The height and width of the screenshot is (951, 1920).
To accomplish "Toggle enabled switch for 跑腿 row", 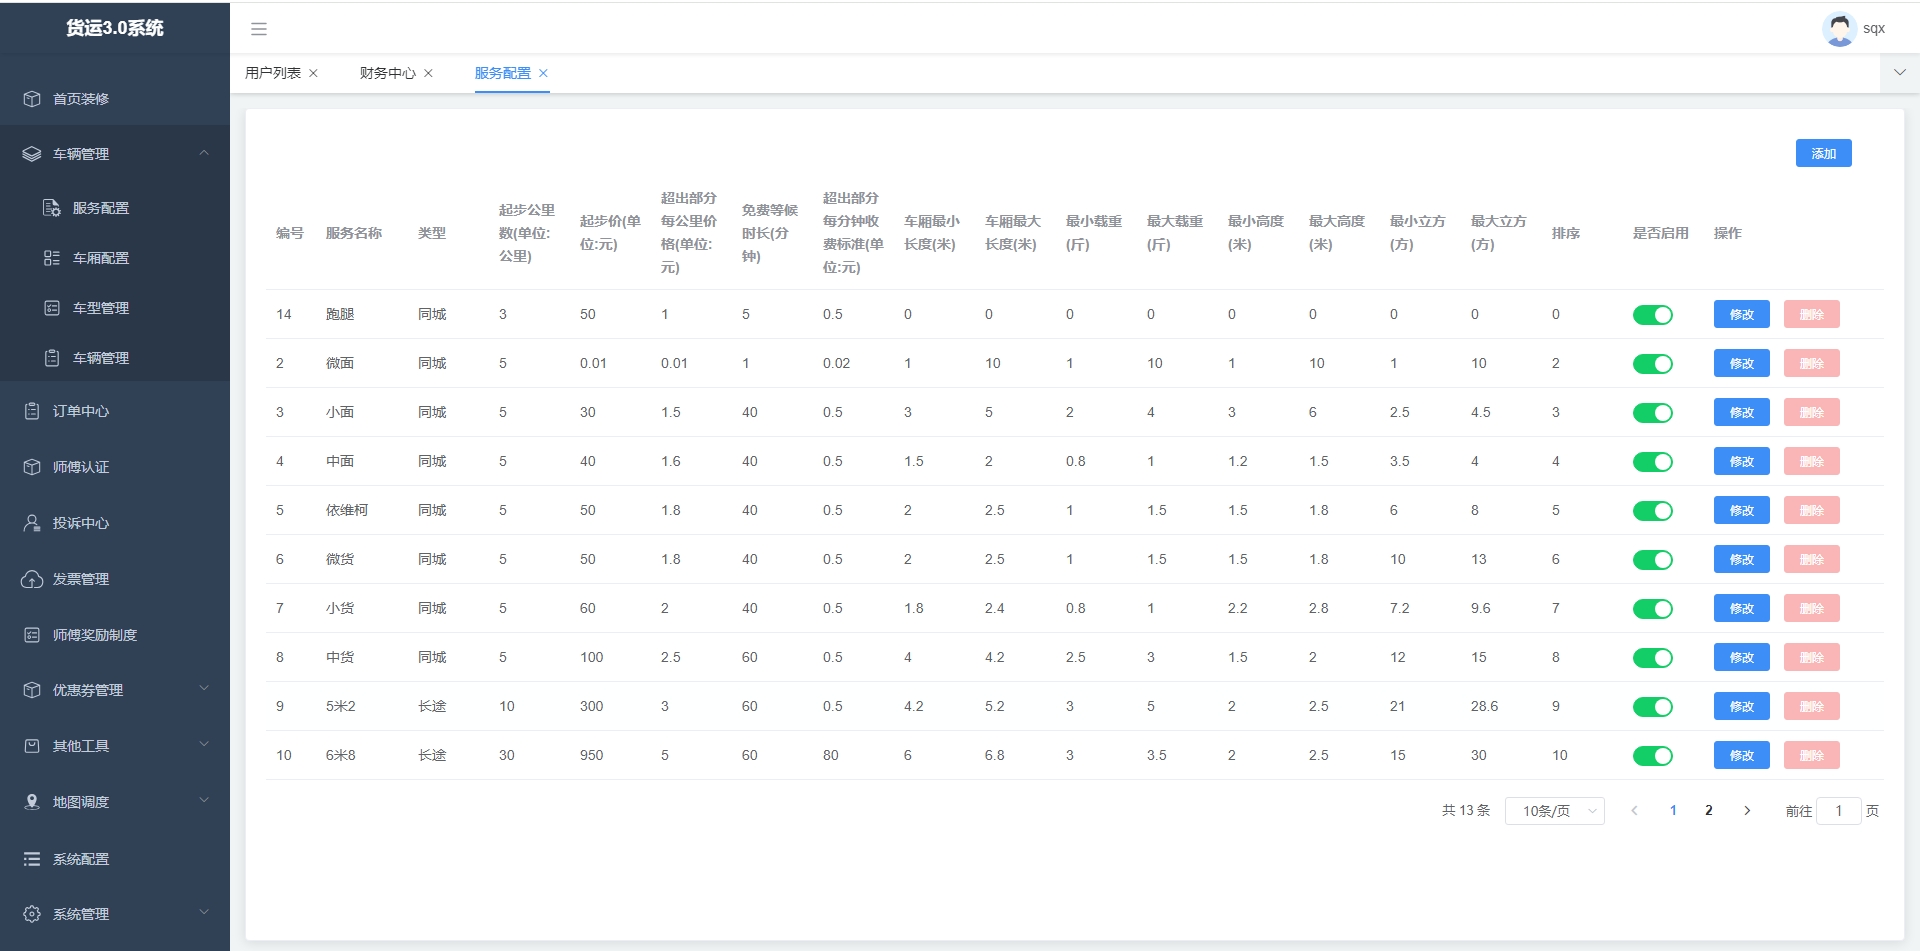I will pyautogui.click(x=1653, y=315).
